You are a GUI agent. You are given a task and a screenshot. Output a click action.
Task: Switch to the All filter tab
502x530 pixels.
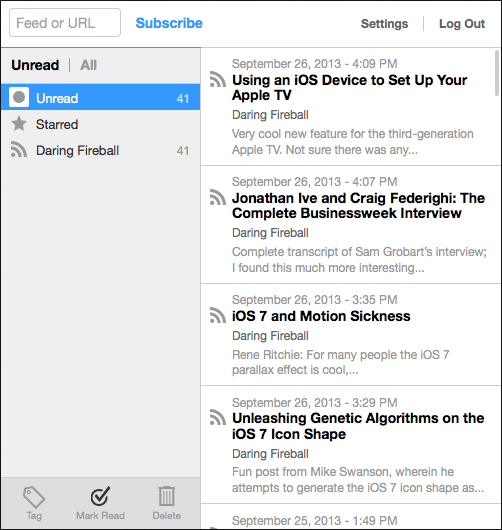click(89, 65)
